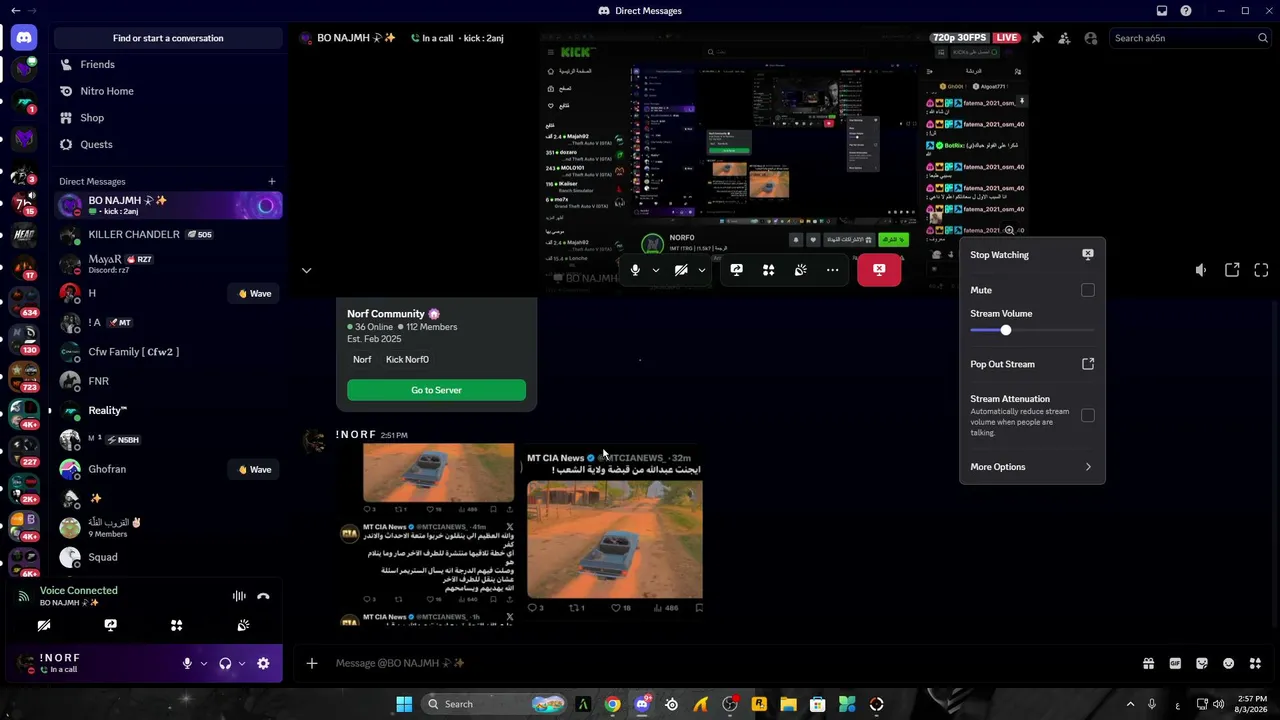Tick the Mute checkbox in stream menu
Viewport: 1280px width, 720px height.
(1088, 290)
